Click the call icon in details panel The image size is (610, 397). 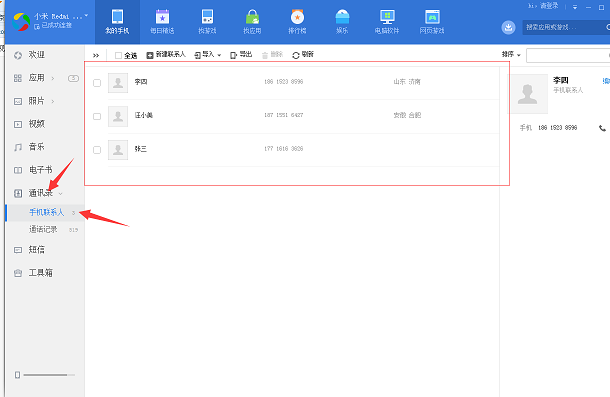pyautogui.click(x=602, y=128)
